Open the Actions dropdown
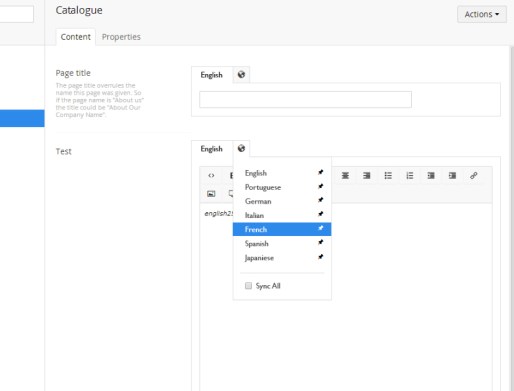The height and width of the screenshot is (391, 514). (x=482, y=14)
